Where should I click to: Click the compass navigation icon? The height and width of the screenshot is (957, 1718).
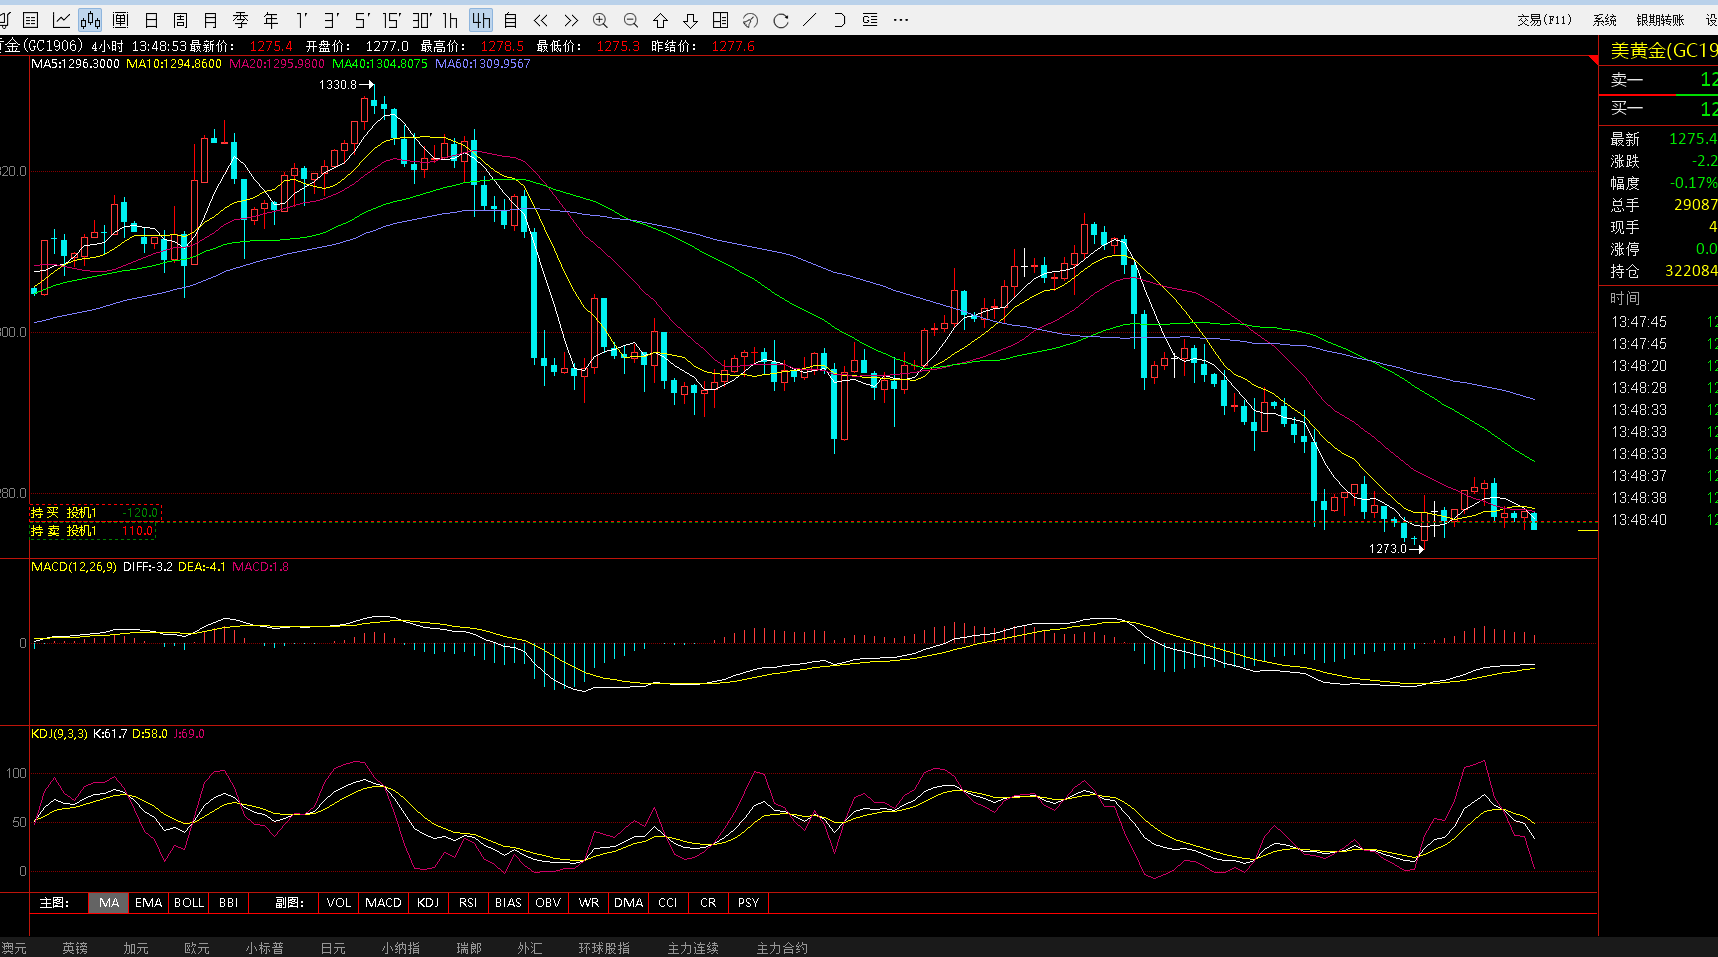tap(751, 20)
